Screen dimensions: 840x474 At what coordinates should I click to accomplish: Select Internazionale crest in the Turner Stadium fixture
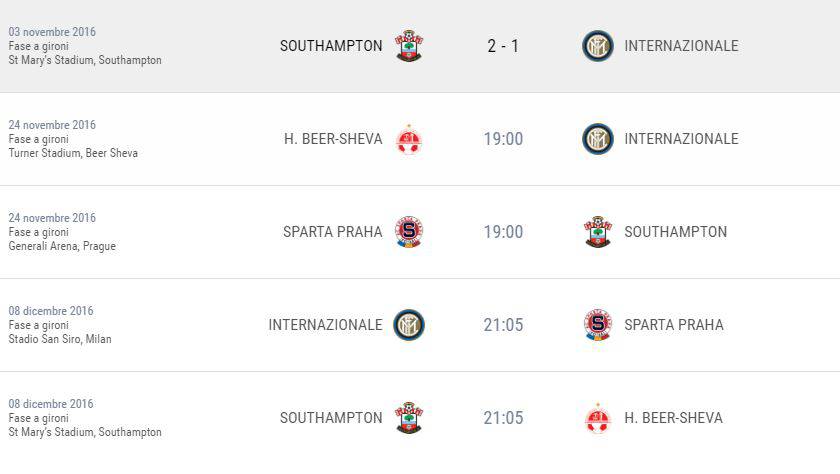598,139
